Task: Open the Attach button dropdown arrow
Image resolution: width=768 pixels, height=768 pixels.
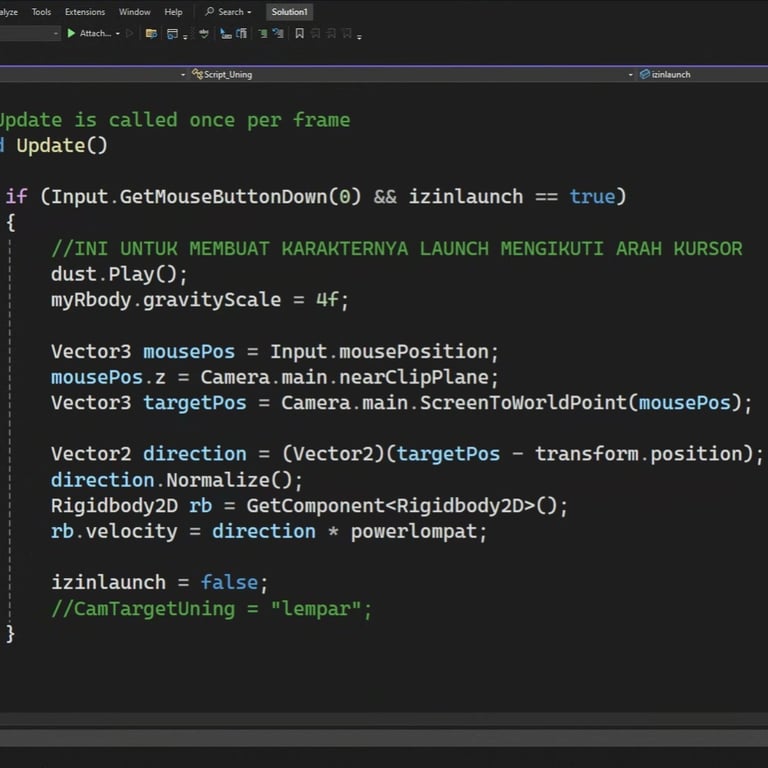Action: 118,34
